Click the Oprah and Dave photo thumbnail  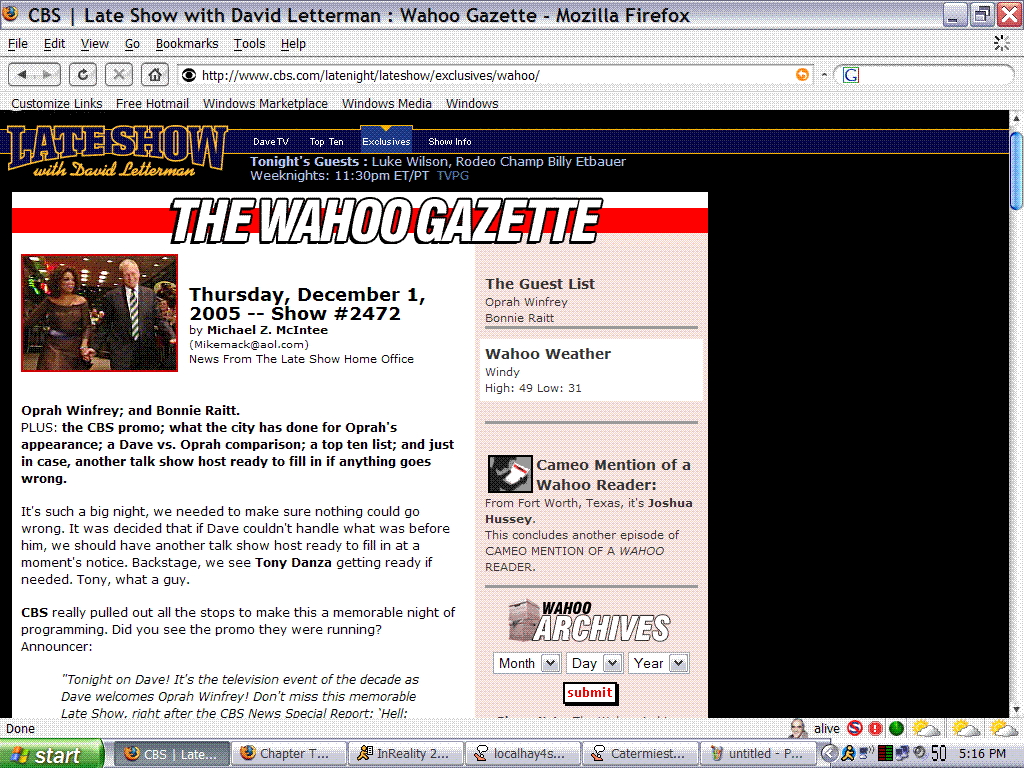[x=99, y=313]
